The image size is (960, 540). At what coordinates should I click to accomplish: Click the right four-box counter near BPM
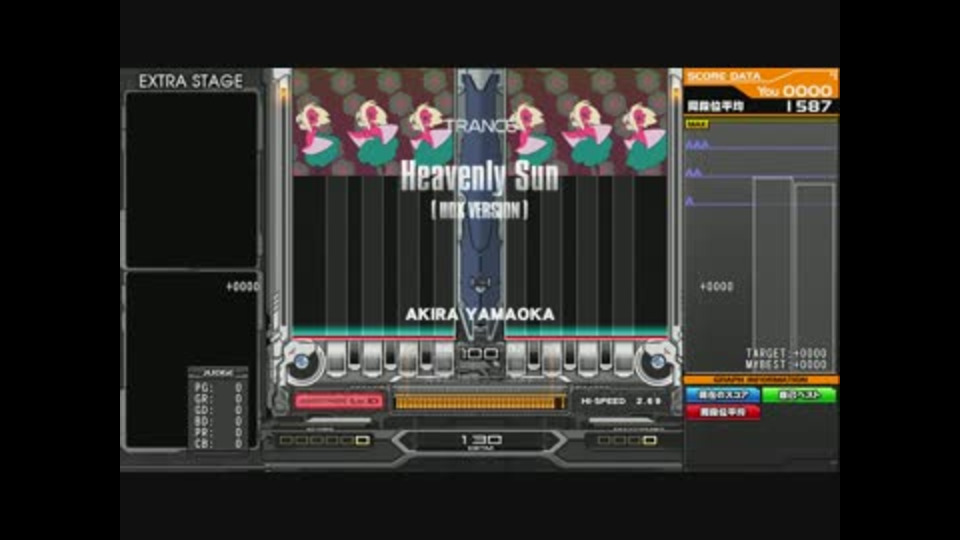[x=626, y=440]
